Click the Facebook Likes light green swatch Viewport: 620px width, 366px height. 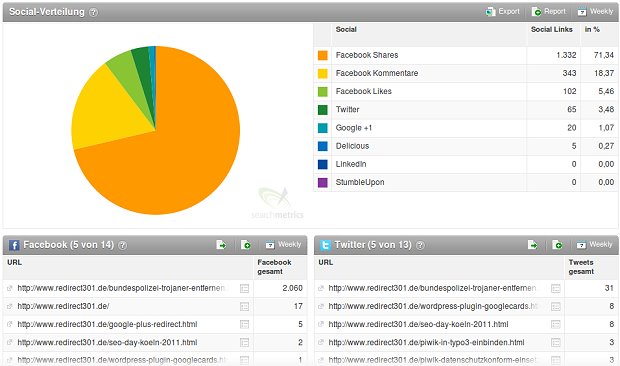click(323, 92)
